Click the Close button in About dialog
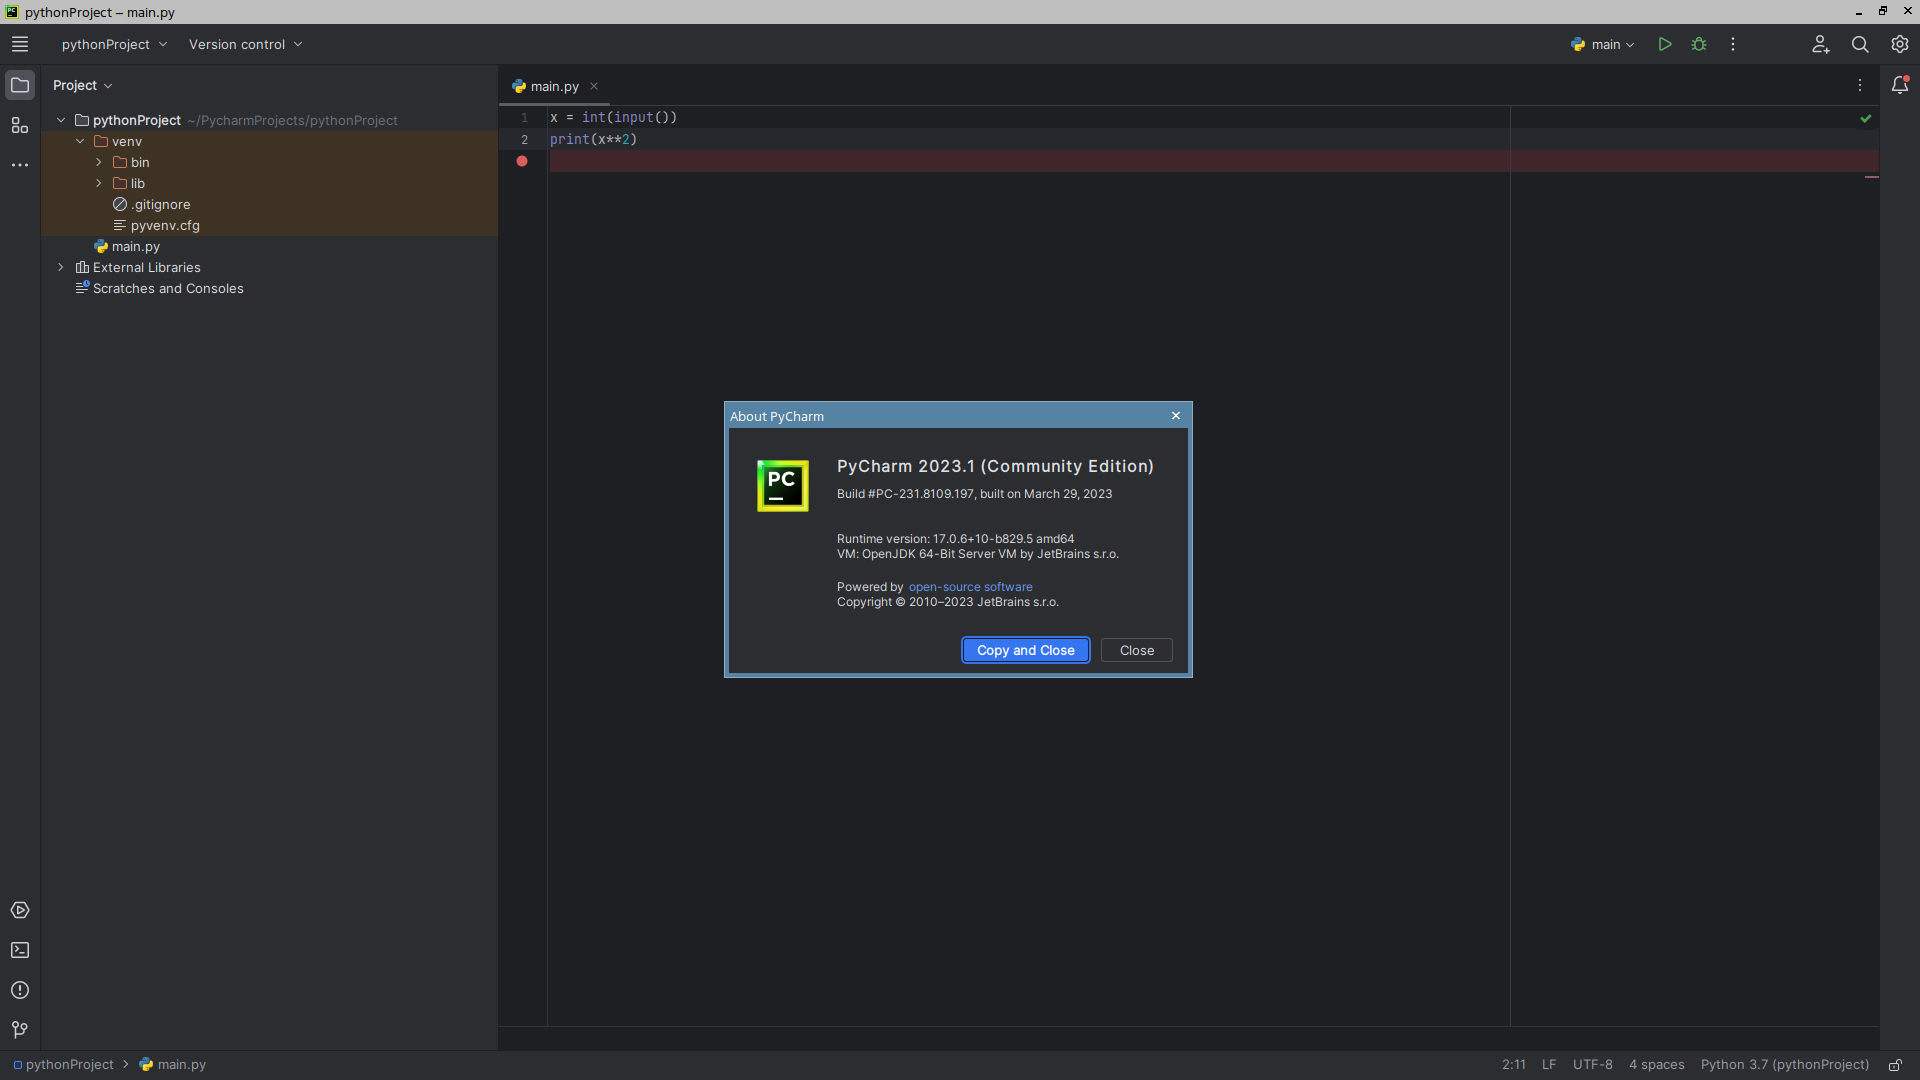The image size is (1920, 1080). click(x=1137, y=650)
